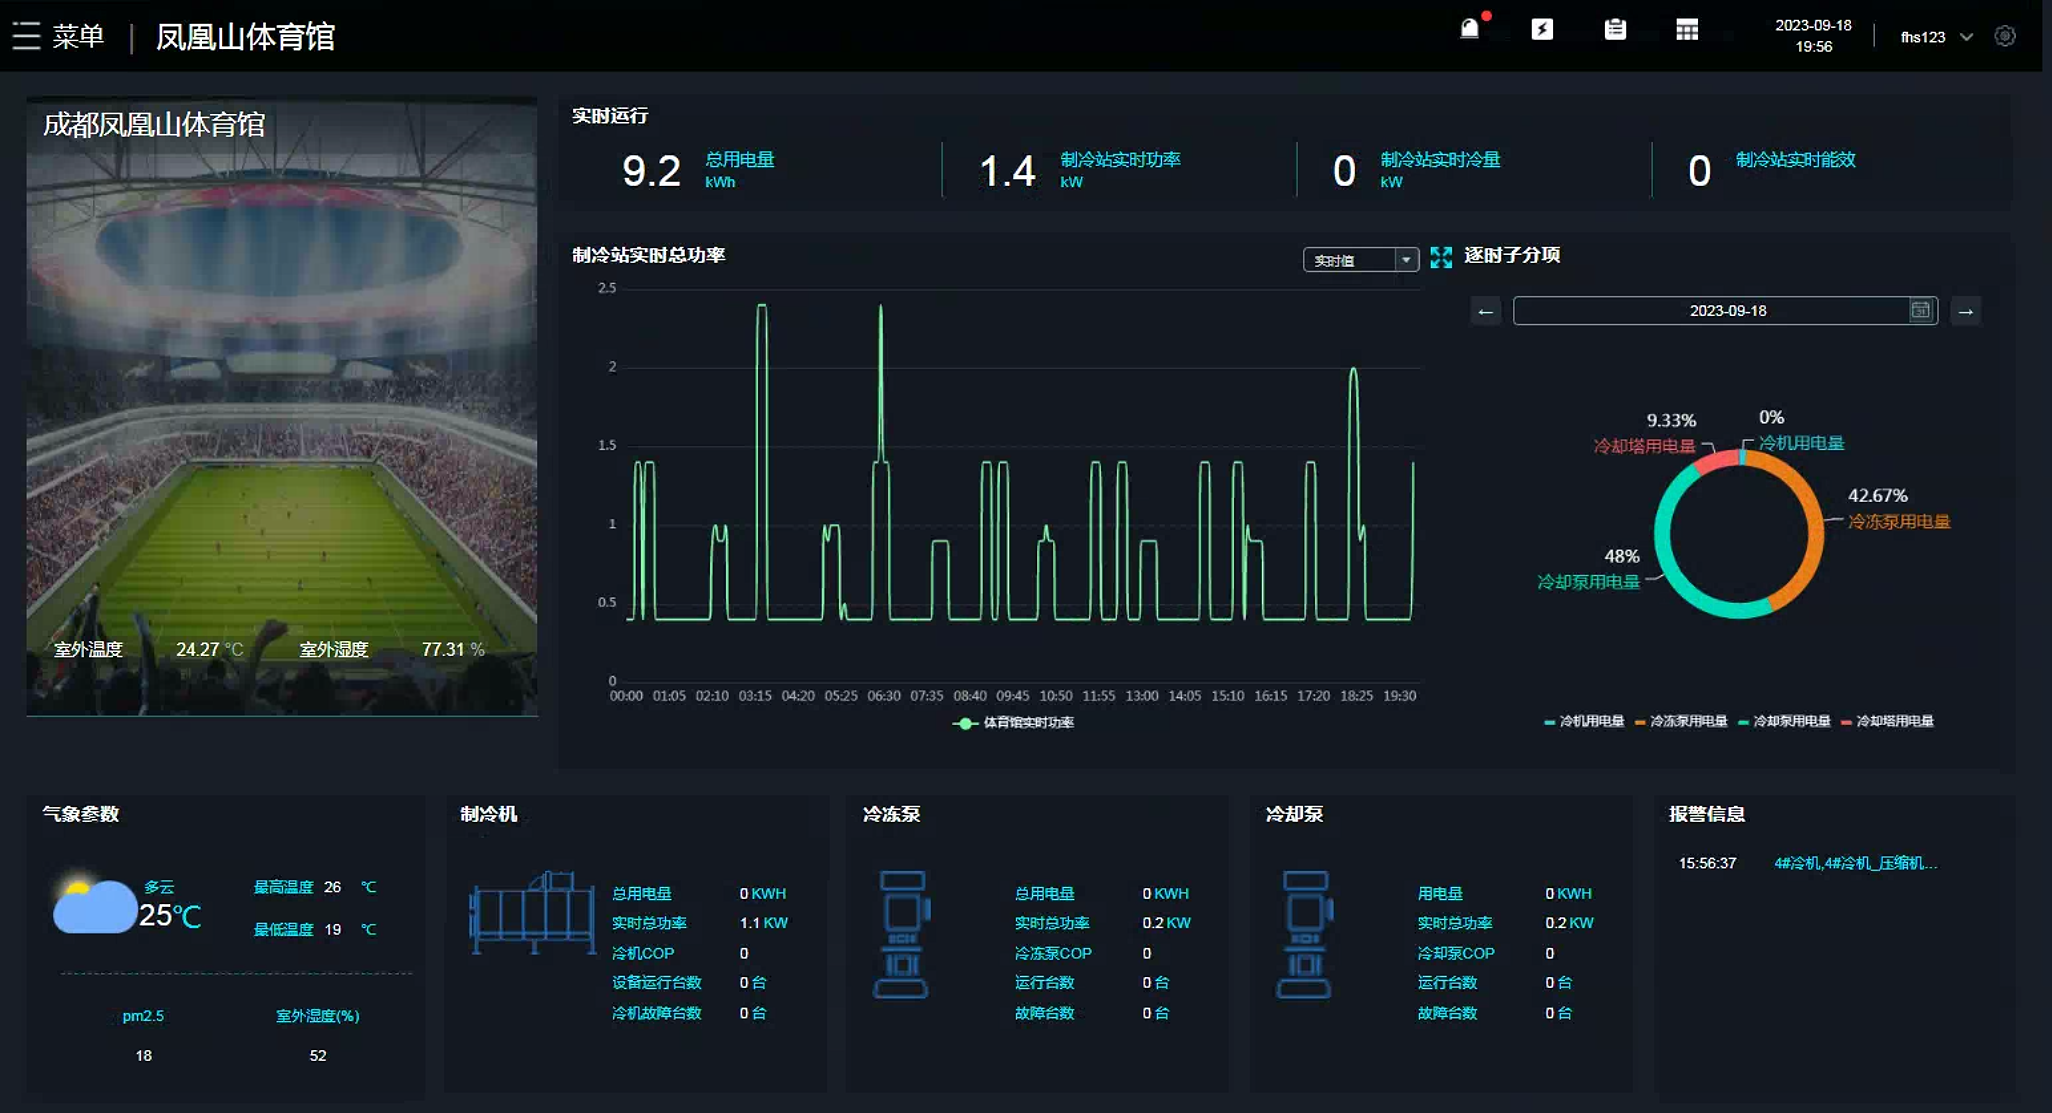Click the alarm bell notification icon
2052x1113 pixels.
point(1469,29)
